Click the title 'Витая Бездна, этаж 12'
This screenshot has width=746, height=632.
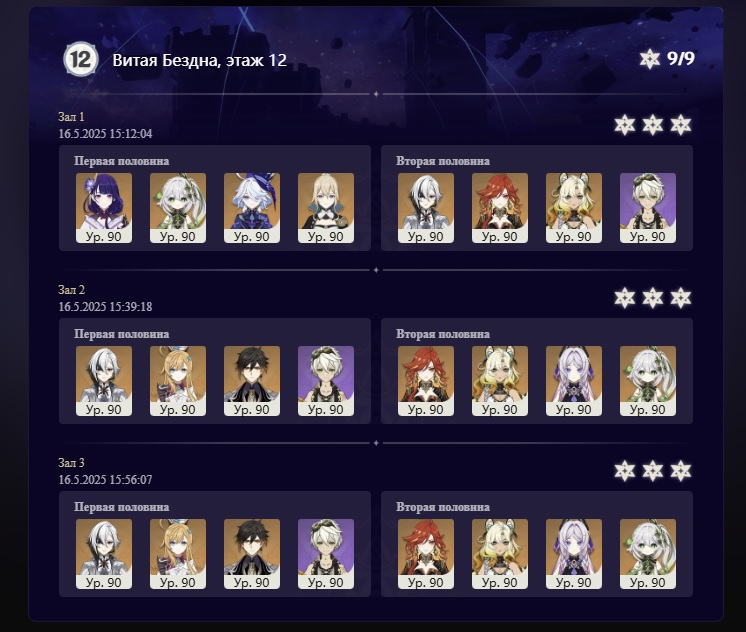(x=199, y=60)
